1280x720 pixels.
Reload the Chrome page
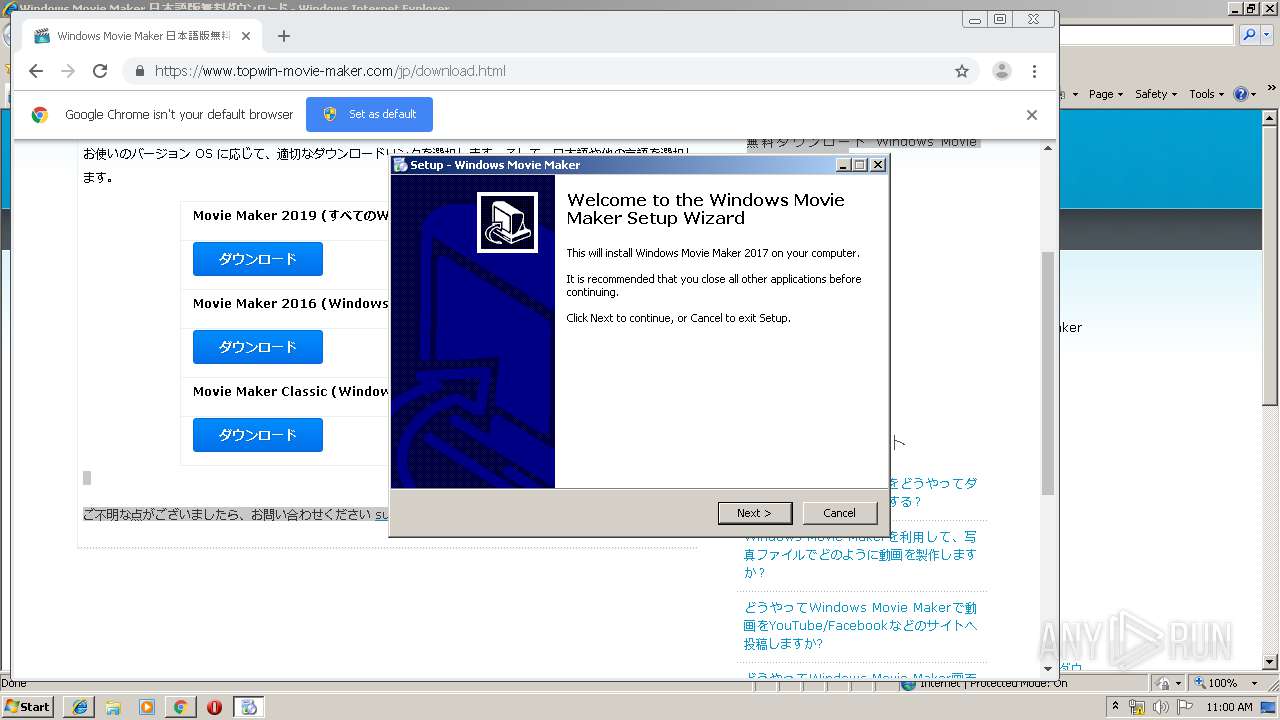(x=100, y=71)
